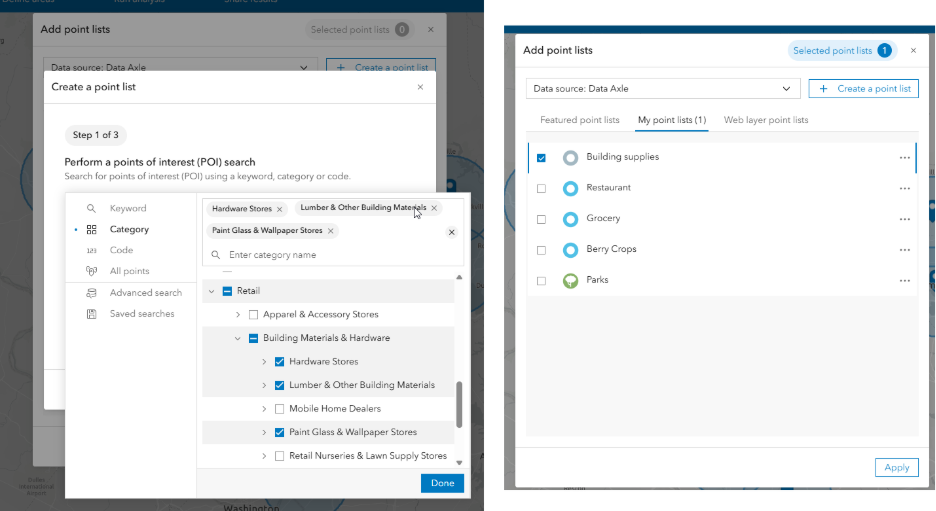936x511 pixels.
Task: Uncheck Lumber & Other Building Materials
Action: coord(279,386)
